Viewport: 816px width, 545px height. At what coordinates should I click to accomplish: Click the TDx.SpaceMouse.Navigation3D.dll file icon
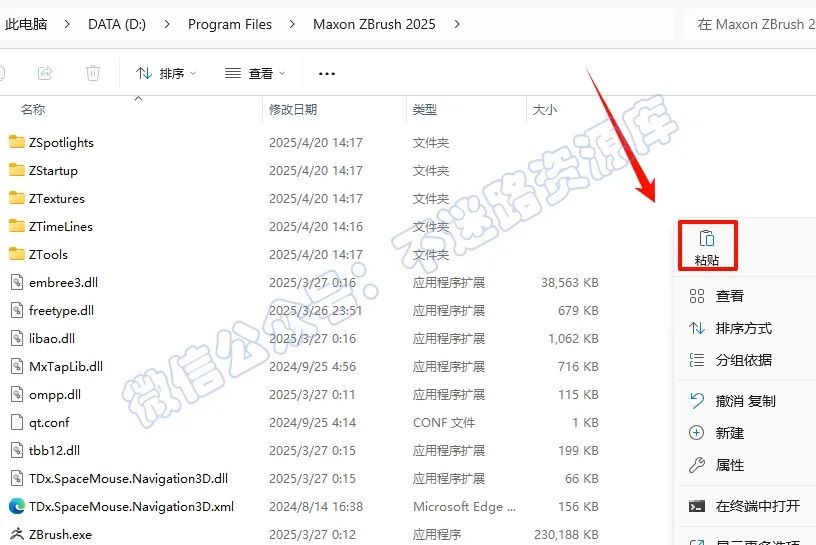click(17, 478)
